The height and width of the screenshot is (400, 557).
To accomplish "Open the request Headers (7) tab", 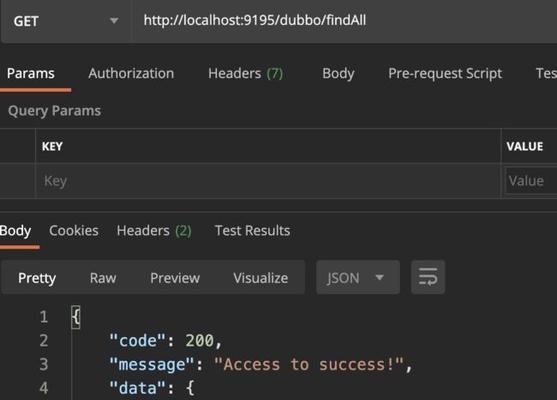I will (245, 74).
